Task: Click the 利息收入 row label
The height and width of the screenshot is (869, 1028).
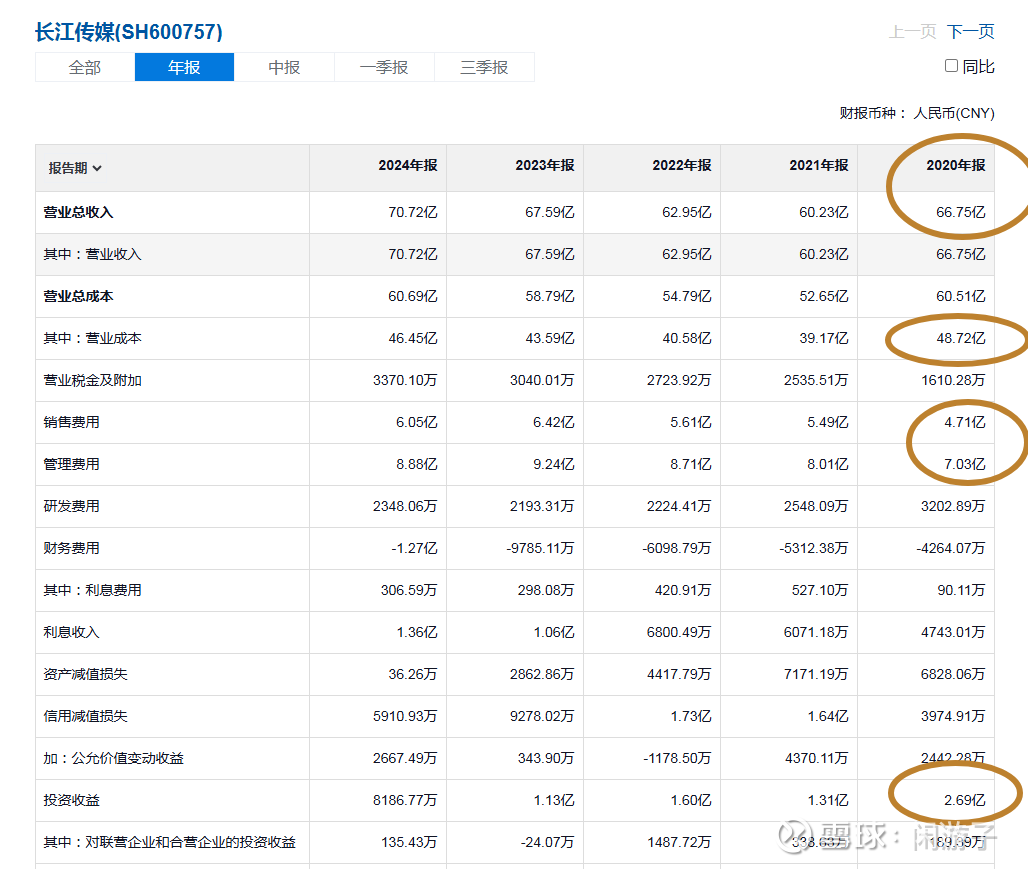Action: [71, 632]
